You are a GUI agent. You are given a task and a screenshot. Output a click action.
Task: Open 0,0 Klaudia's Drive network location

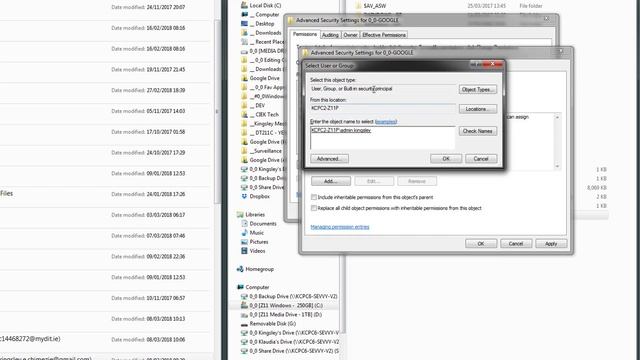pyautogui.click(x=290, y=342)
